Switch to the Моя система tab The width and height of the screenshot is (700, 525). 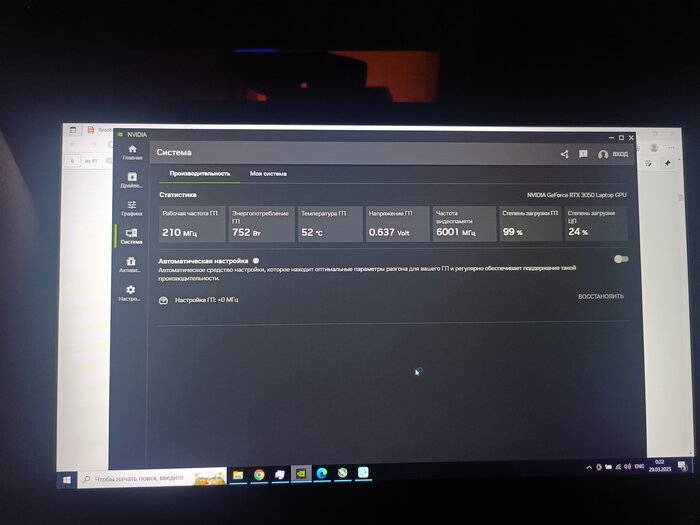(268, 174)
